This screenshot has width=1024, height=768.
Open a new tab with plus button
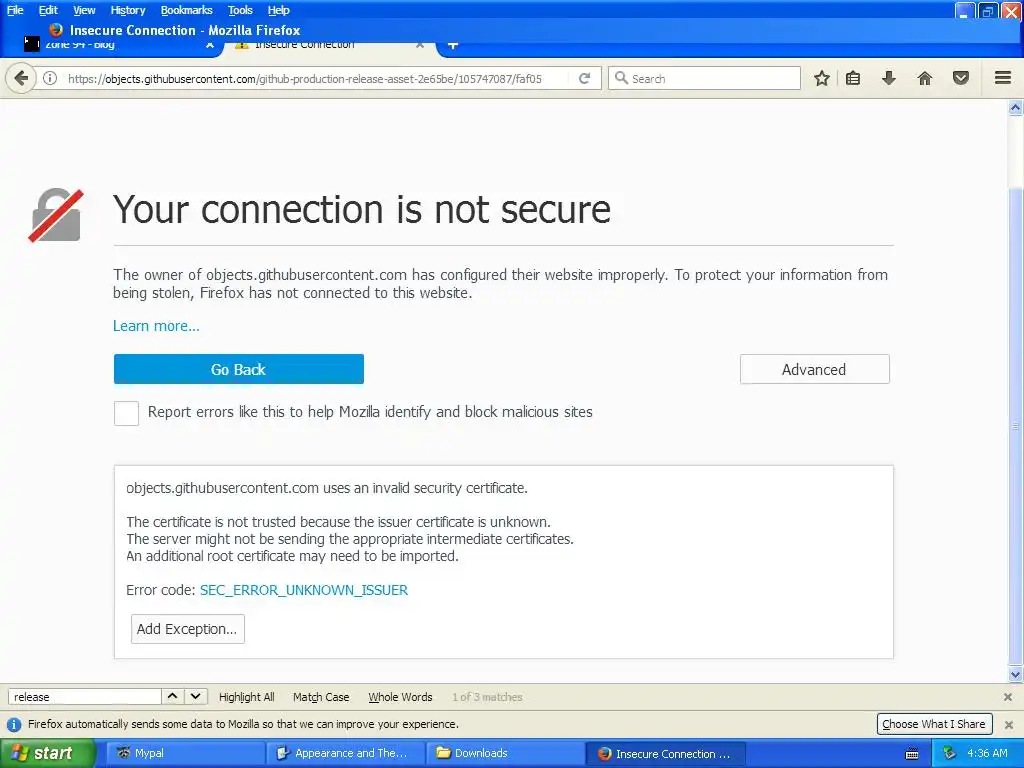pos(453,45)
